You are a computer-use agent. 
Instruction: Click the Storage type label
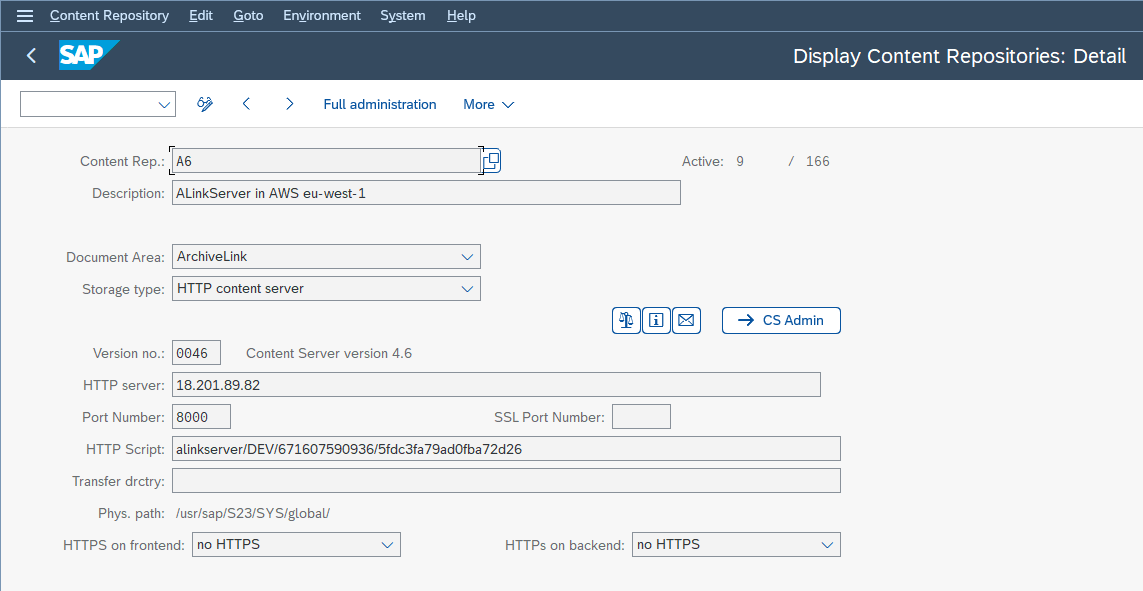point(123,289)
